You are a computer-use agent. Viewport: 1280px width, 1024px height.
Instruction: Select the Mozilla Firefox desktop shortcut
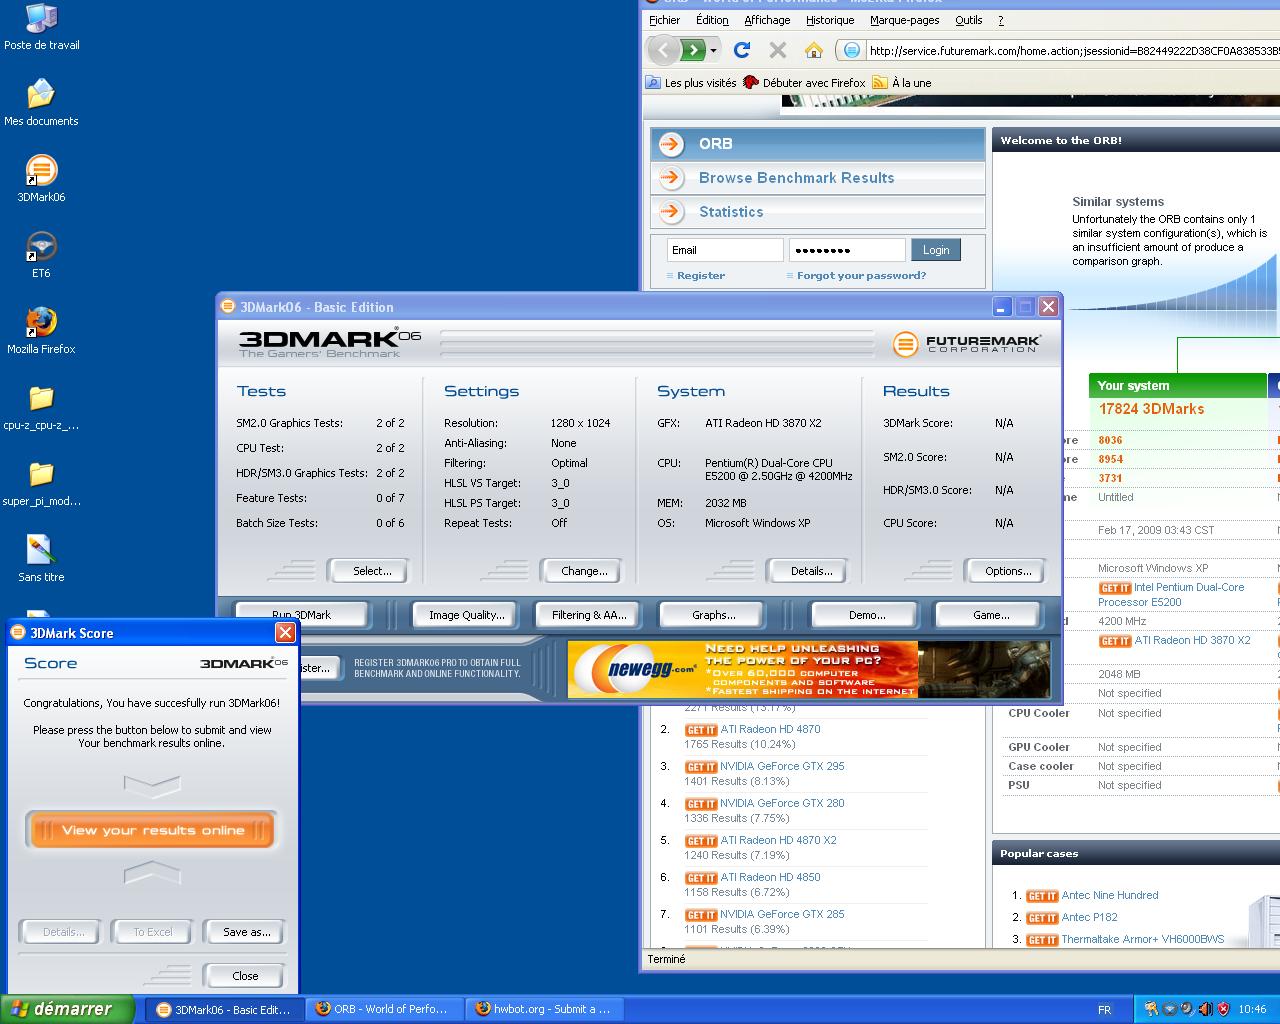(41, 330)
